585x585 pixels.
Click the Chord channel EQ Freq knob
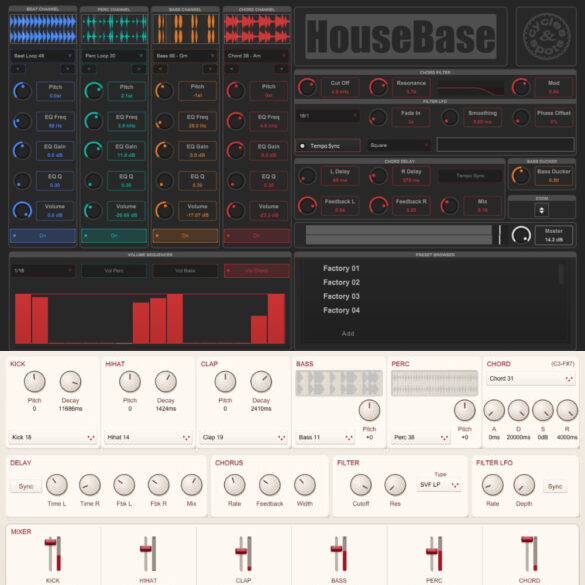[x=236, y=121]
